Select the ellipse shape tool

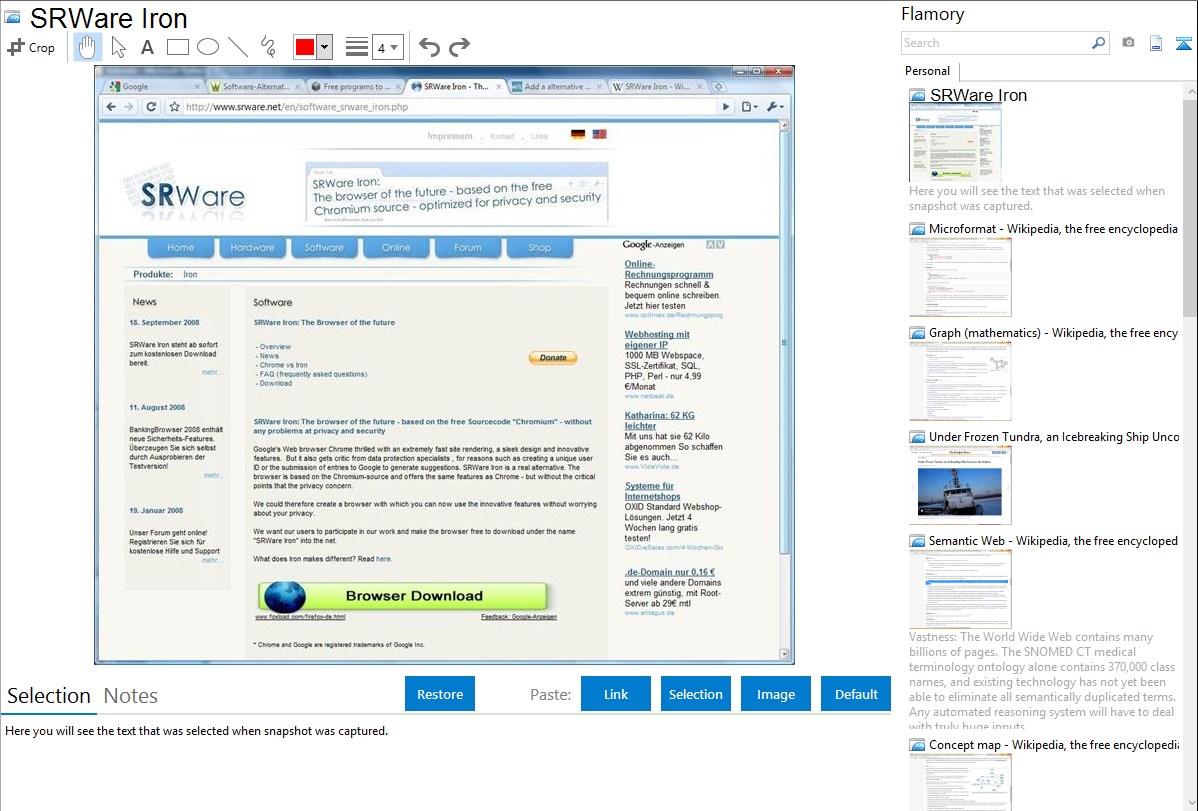point(208,47)
